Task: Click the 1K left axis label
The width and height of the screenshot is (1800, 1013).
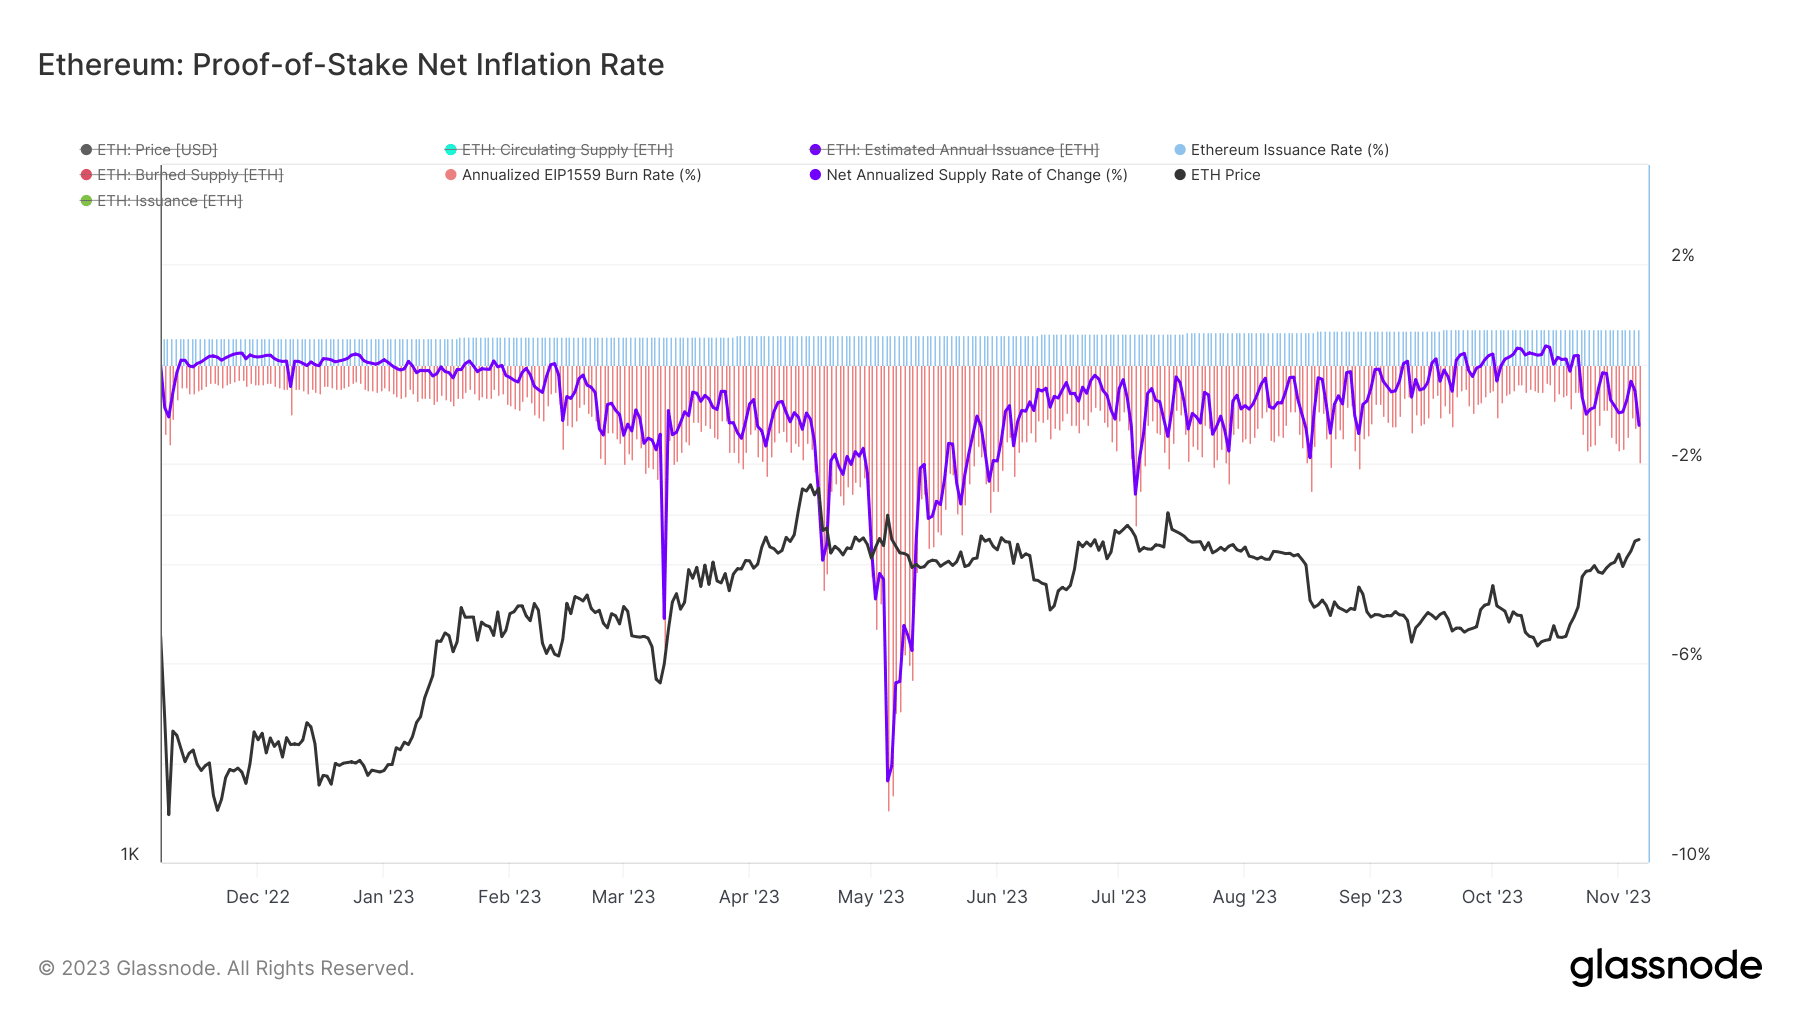Action: [130, 854]
